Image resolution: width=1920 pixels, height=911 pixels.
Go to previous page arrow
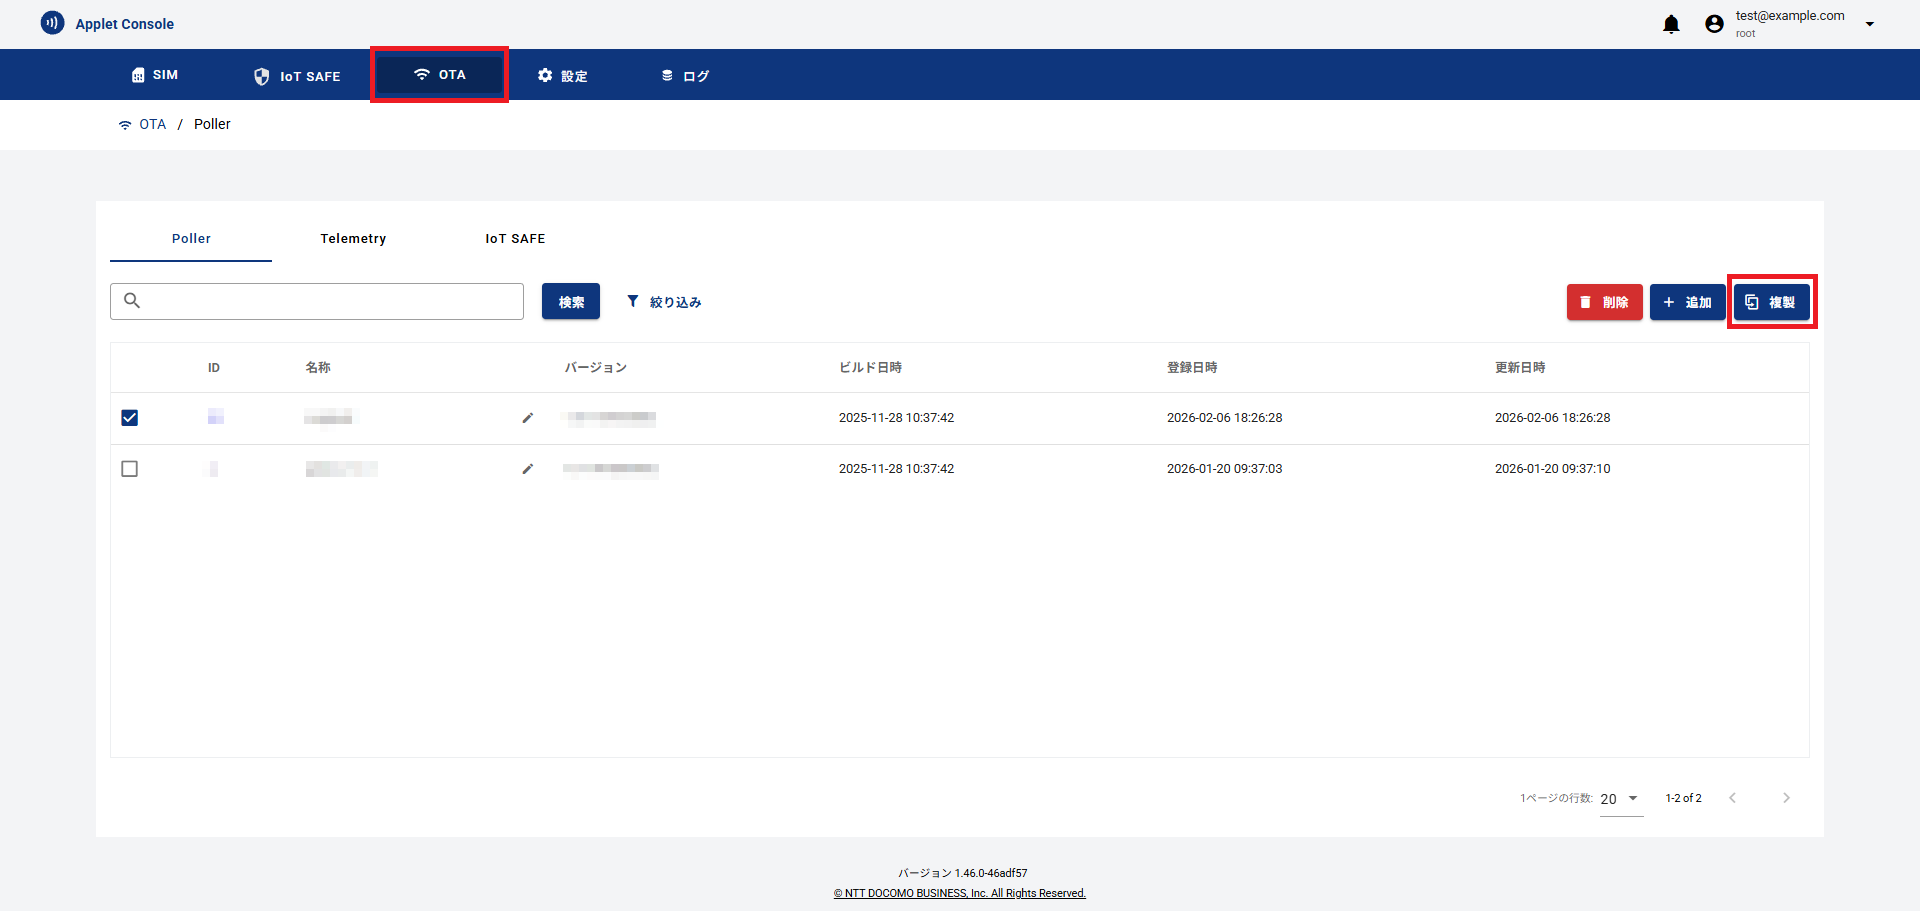point(1732,798)
